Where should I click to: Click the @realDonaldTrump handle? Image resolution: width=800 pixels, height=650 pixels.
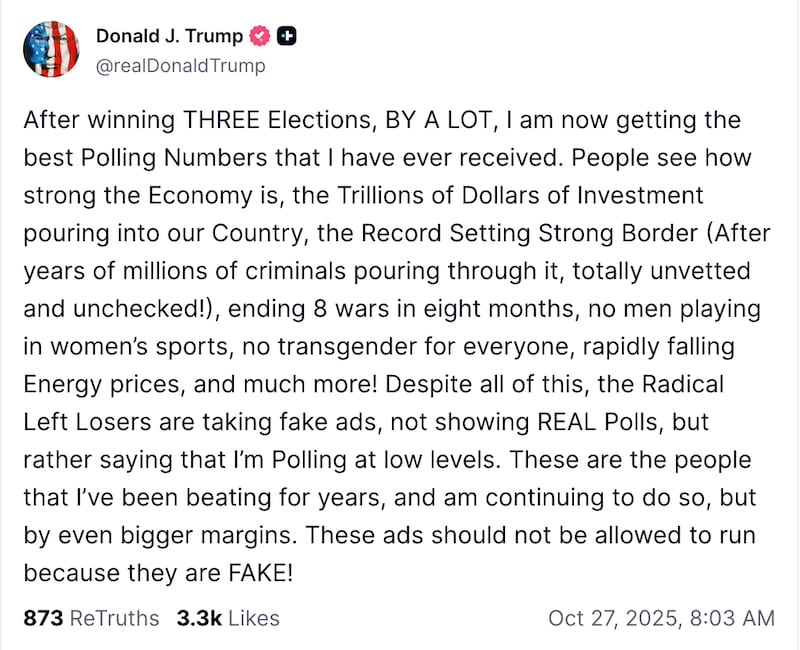coord(180,66)
